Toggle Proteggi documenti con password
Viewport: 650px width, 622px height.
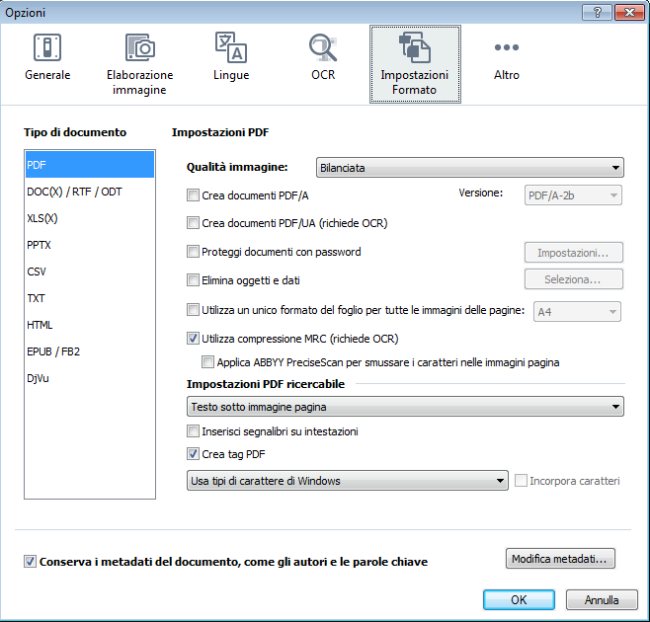194,252
